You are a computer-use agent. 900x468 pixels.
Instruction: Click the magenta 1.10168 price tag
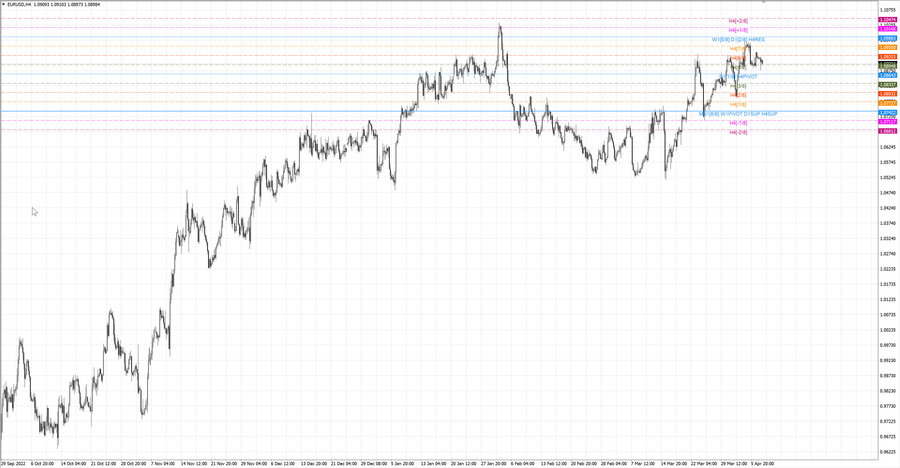pyautogui.click(x=888, y=29)
